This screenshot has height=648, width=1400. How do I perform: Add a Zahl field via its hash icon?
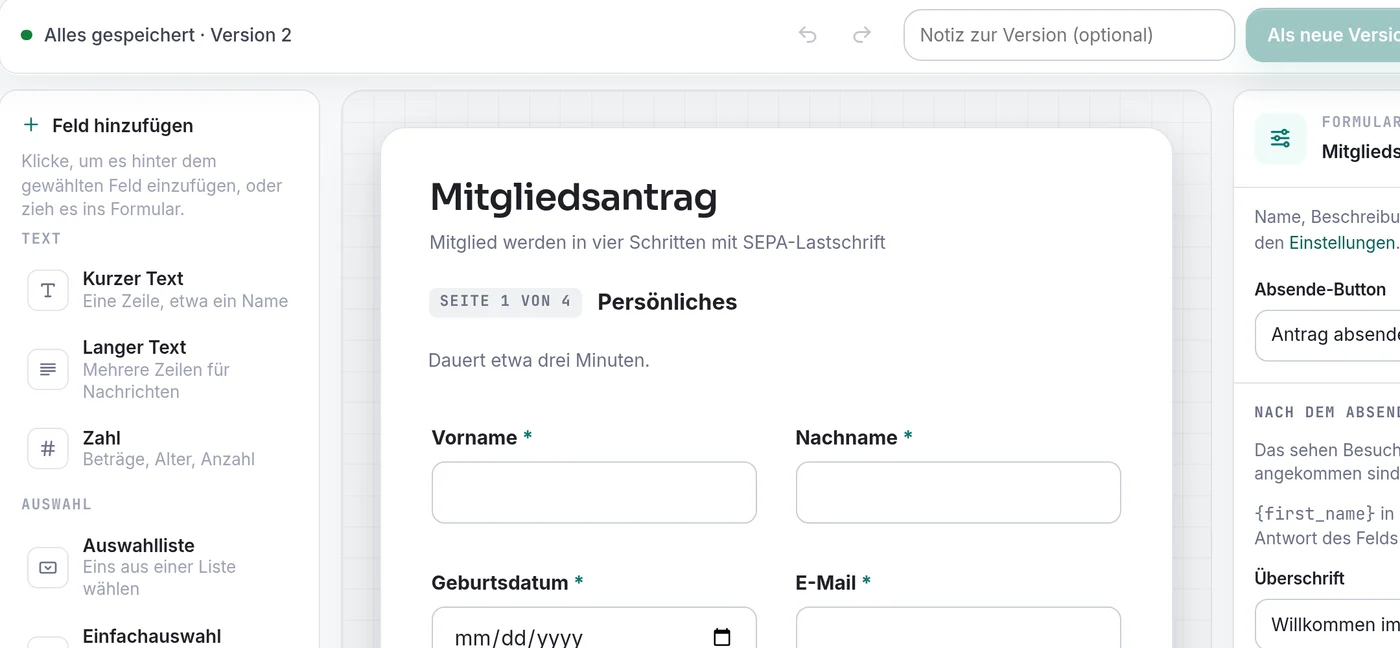coord(48,449)
